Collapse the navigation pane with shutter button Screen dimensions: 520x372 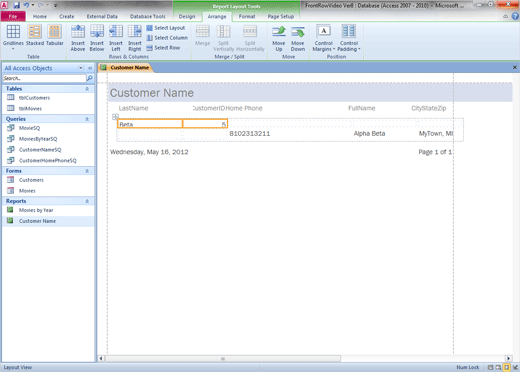point(90,68)
